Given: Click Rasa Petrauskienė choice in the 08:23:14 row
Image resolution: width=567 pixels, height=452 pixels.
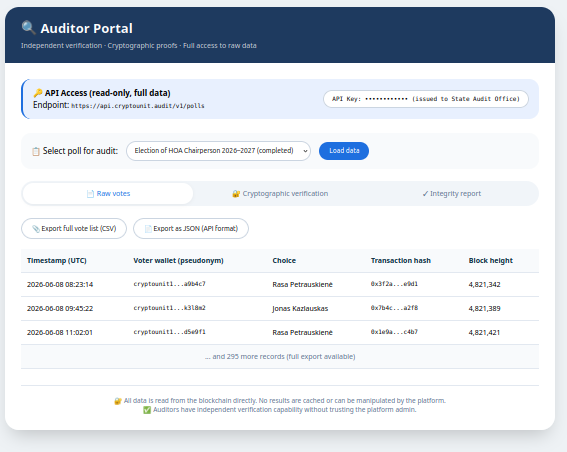Looking at the screenshot, I should (x=302, y=285).
